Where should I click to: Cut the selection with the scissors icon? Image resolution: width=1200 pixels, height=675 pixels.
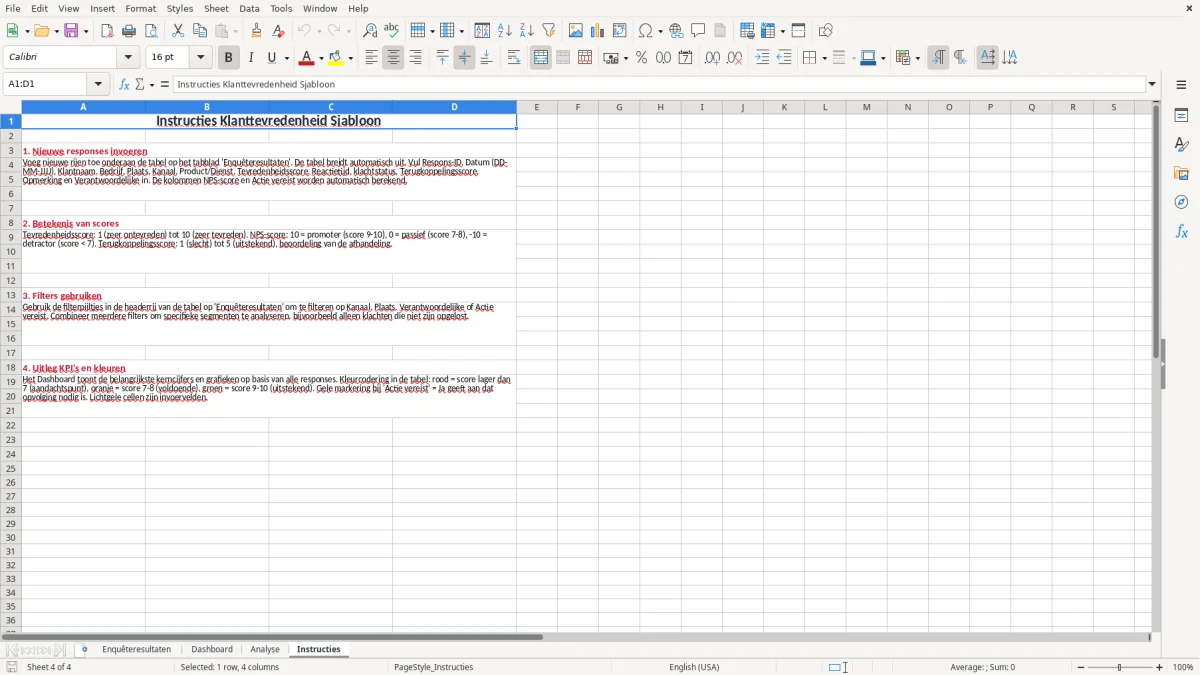tap(178, 31)
